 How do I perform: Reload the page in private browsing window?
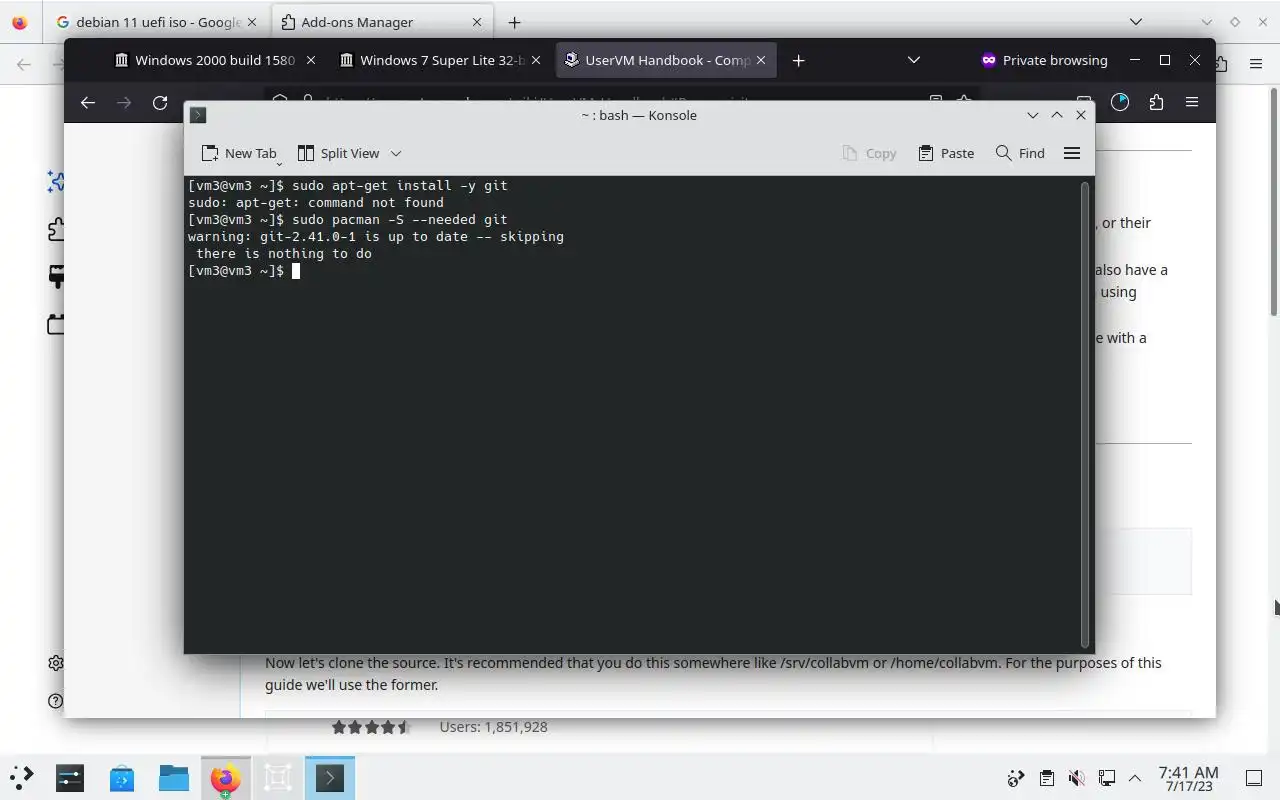pyautogui.click(x=160, y=102)
